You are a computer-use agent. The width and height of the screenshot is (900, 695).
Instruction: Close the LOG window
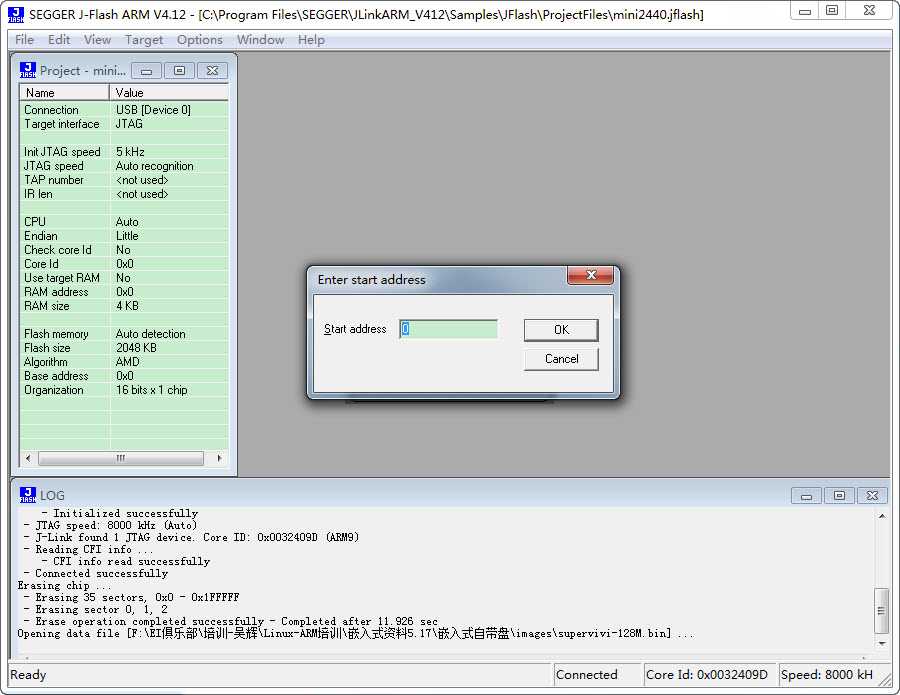872,495
